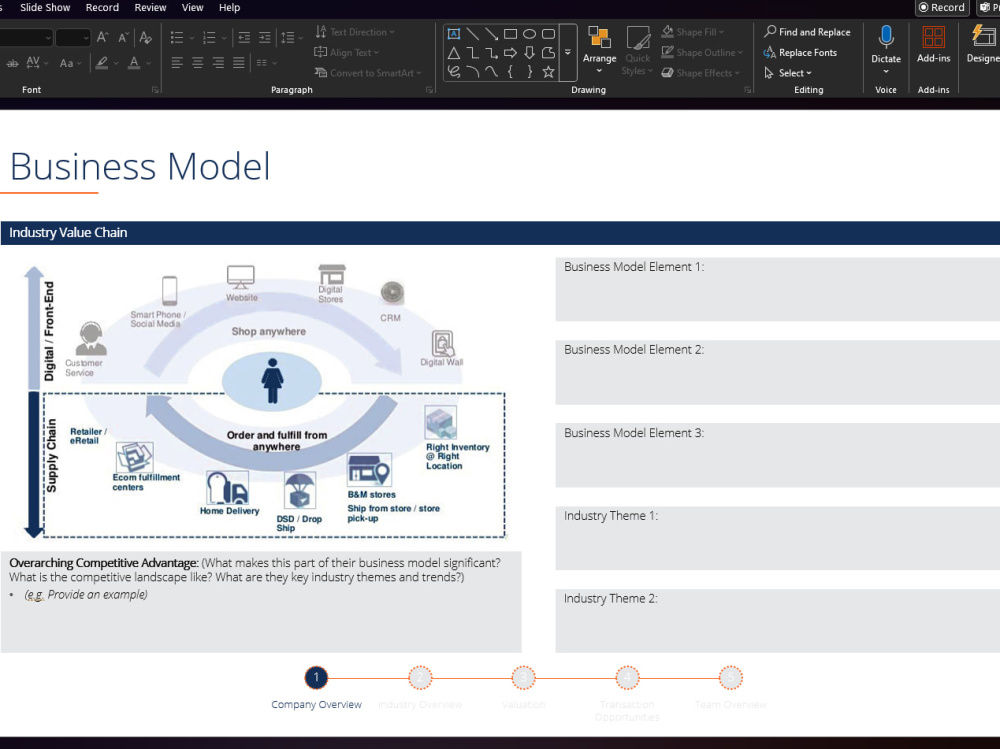Open the Review tab

151,8
